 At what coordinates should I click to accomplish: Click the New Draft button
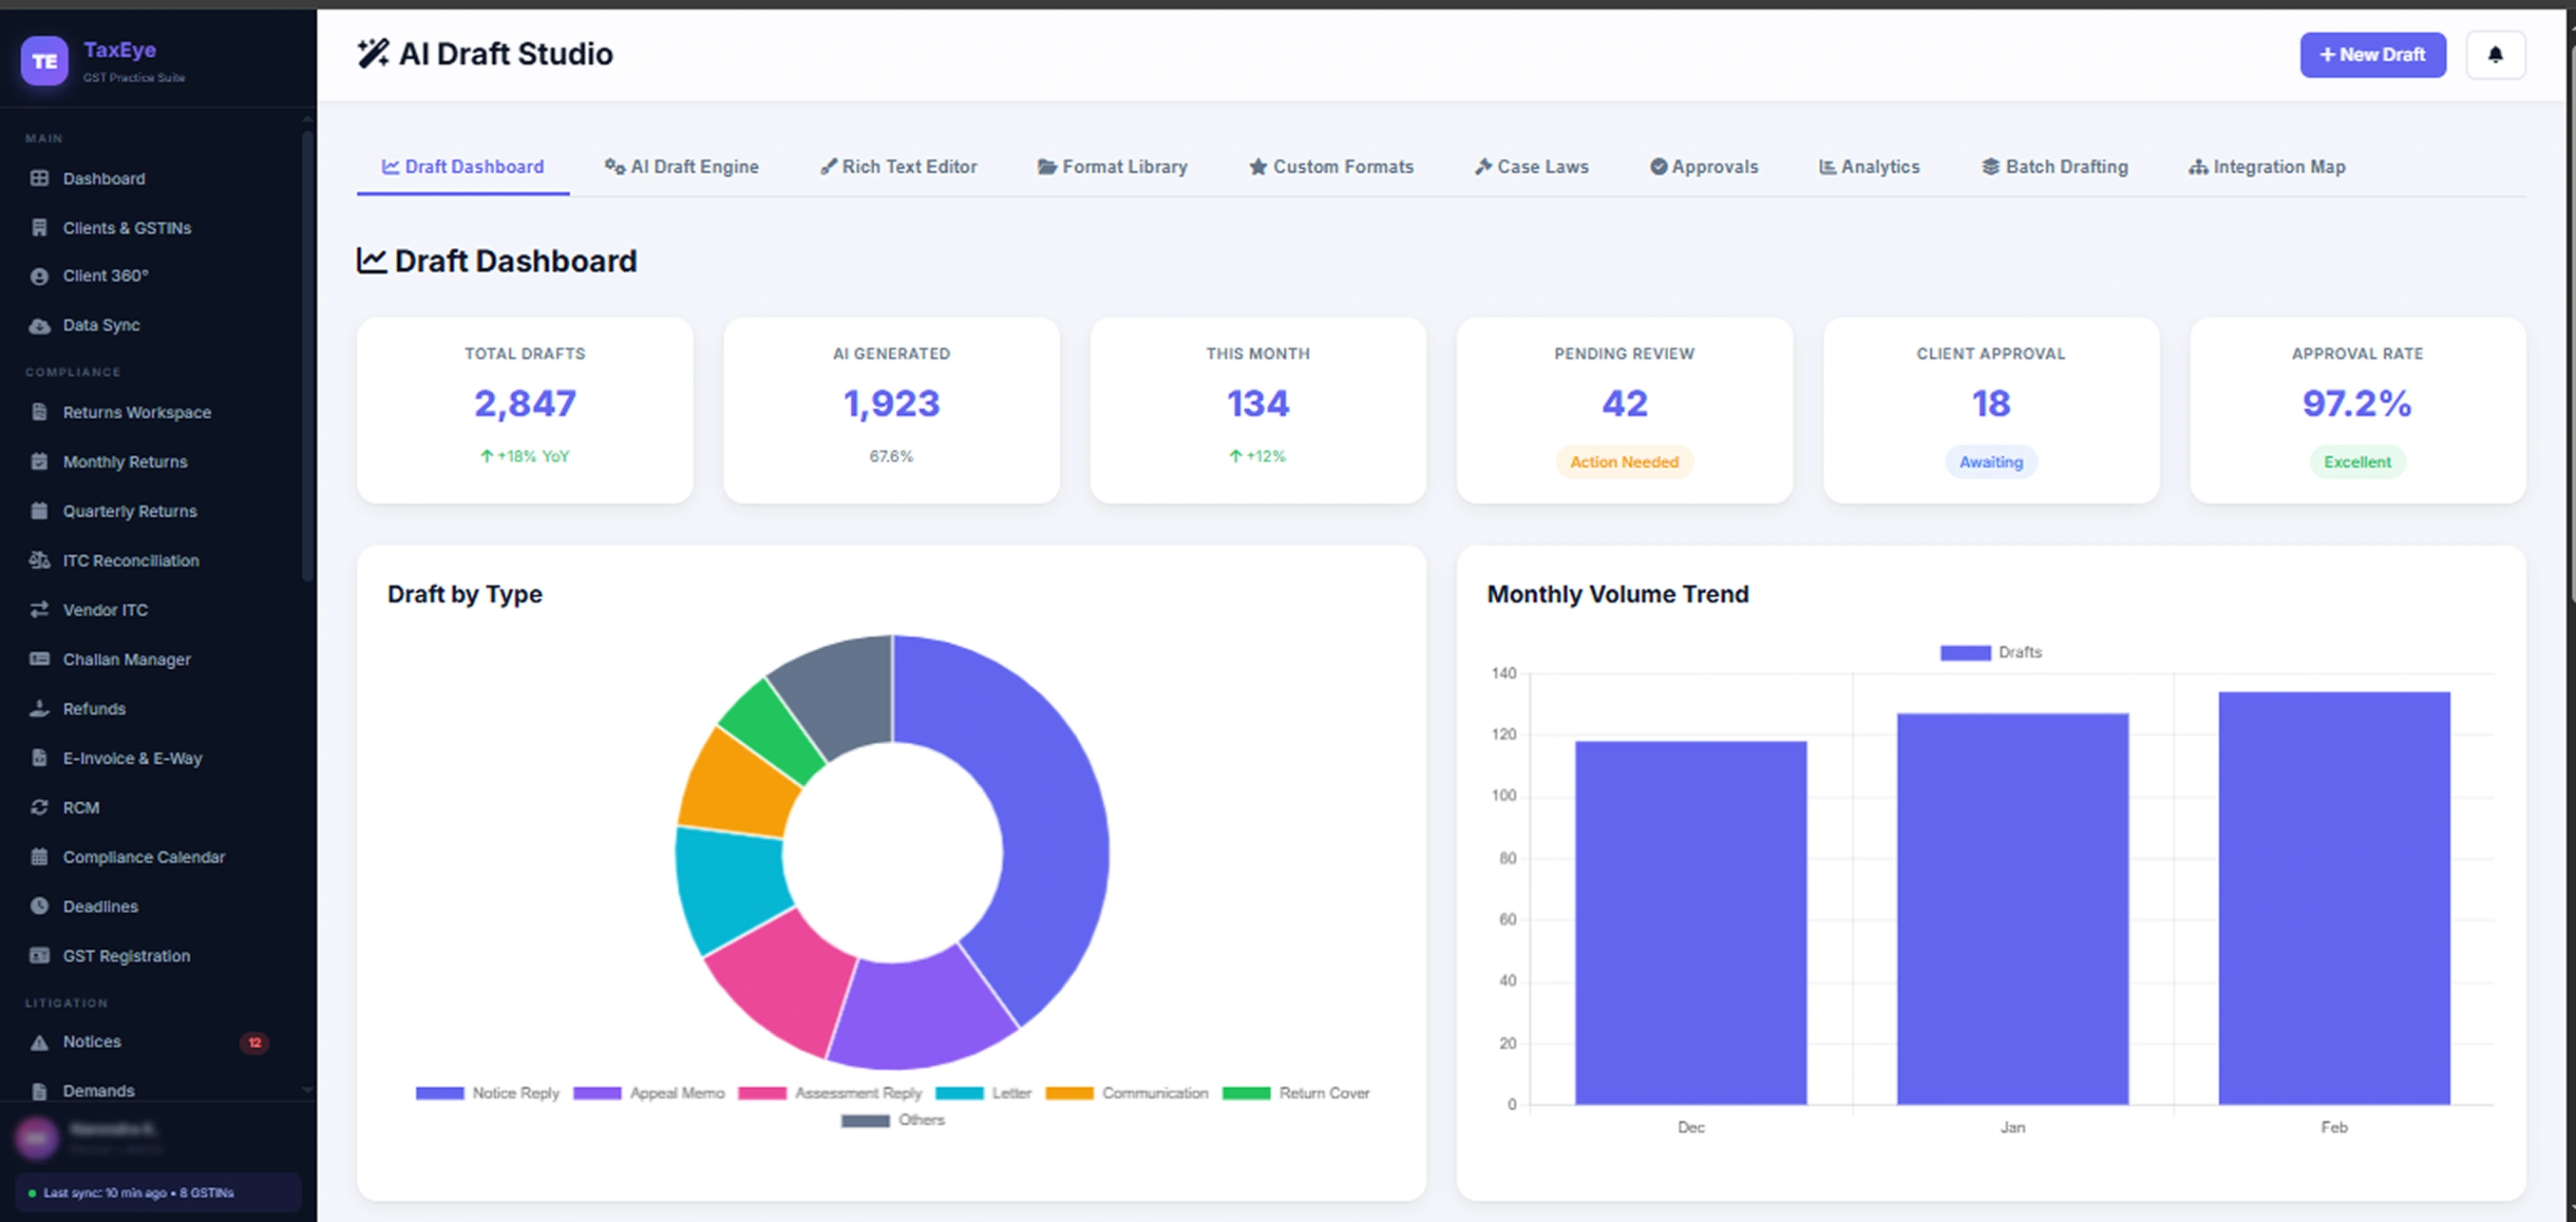(x=2371, y=55)
